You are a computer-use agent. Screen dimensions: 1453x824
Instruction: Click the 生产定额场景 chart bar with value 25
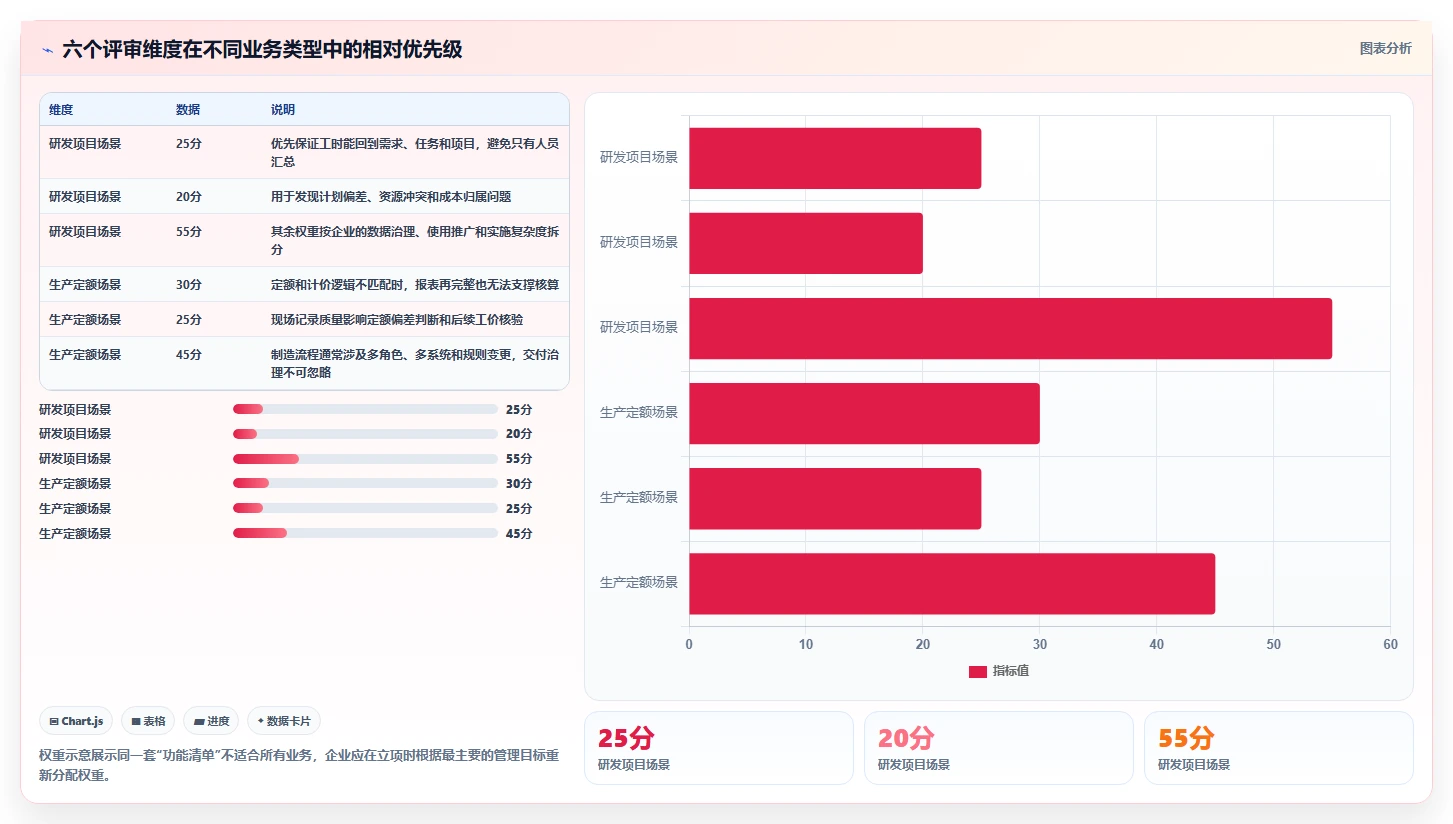(x=835, y=499)
